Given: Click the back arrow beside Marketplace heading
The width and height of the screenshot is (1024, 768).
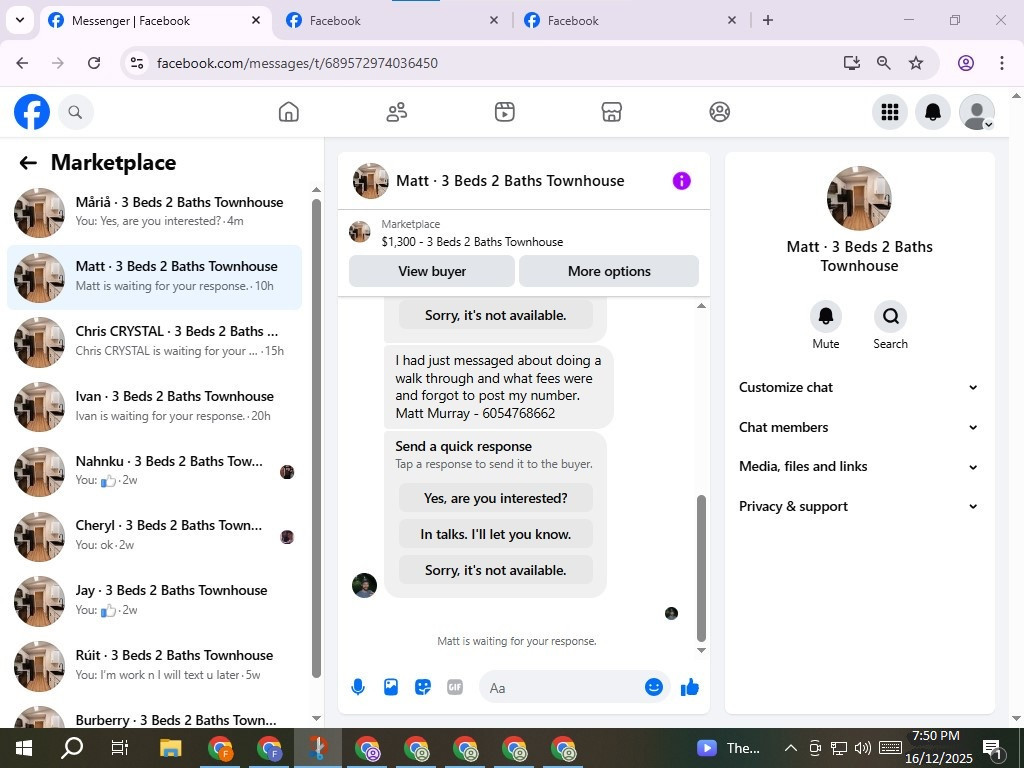Looking at the screenshot, I should 27,163.
